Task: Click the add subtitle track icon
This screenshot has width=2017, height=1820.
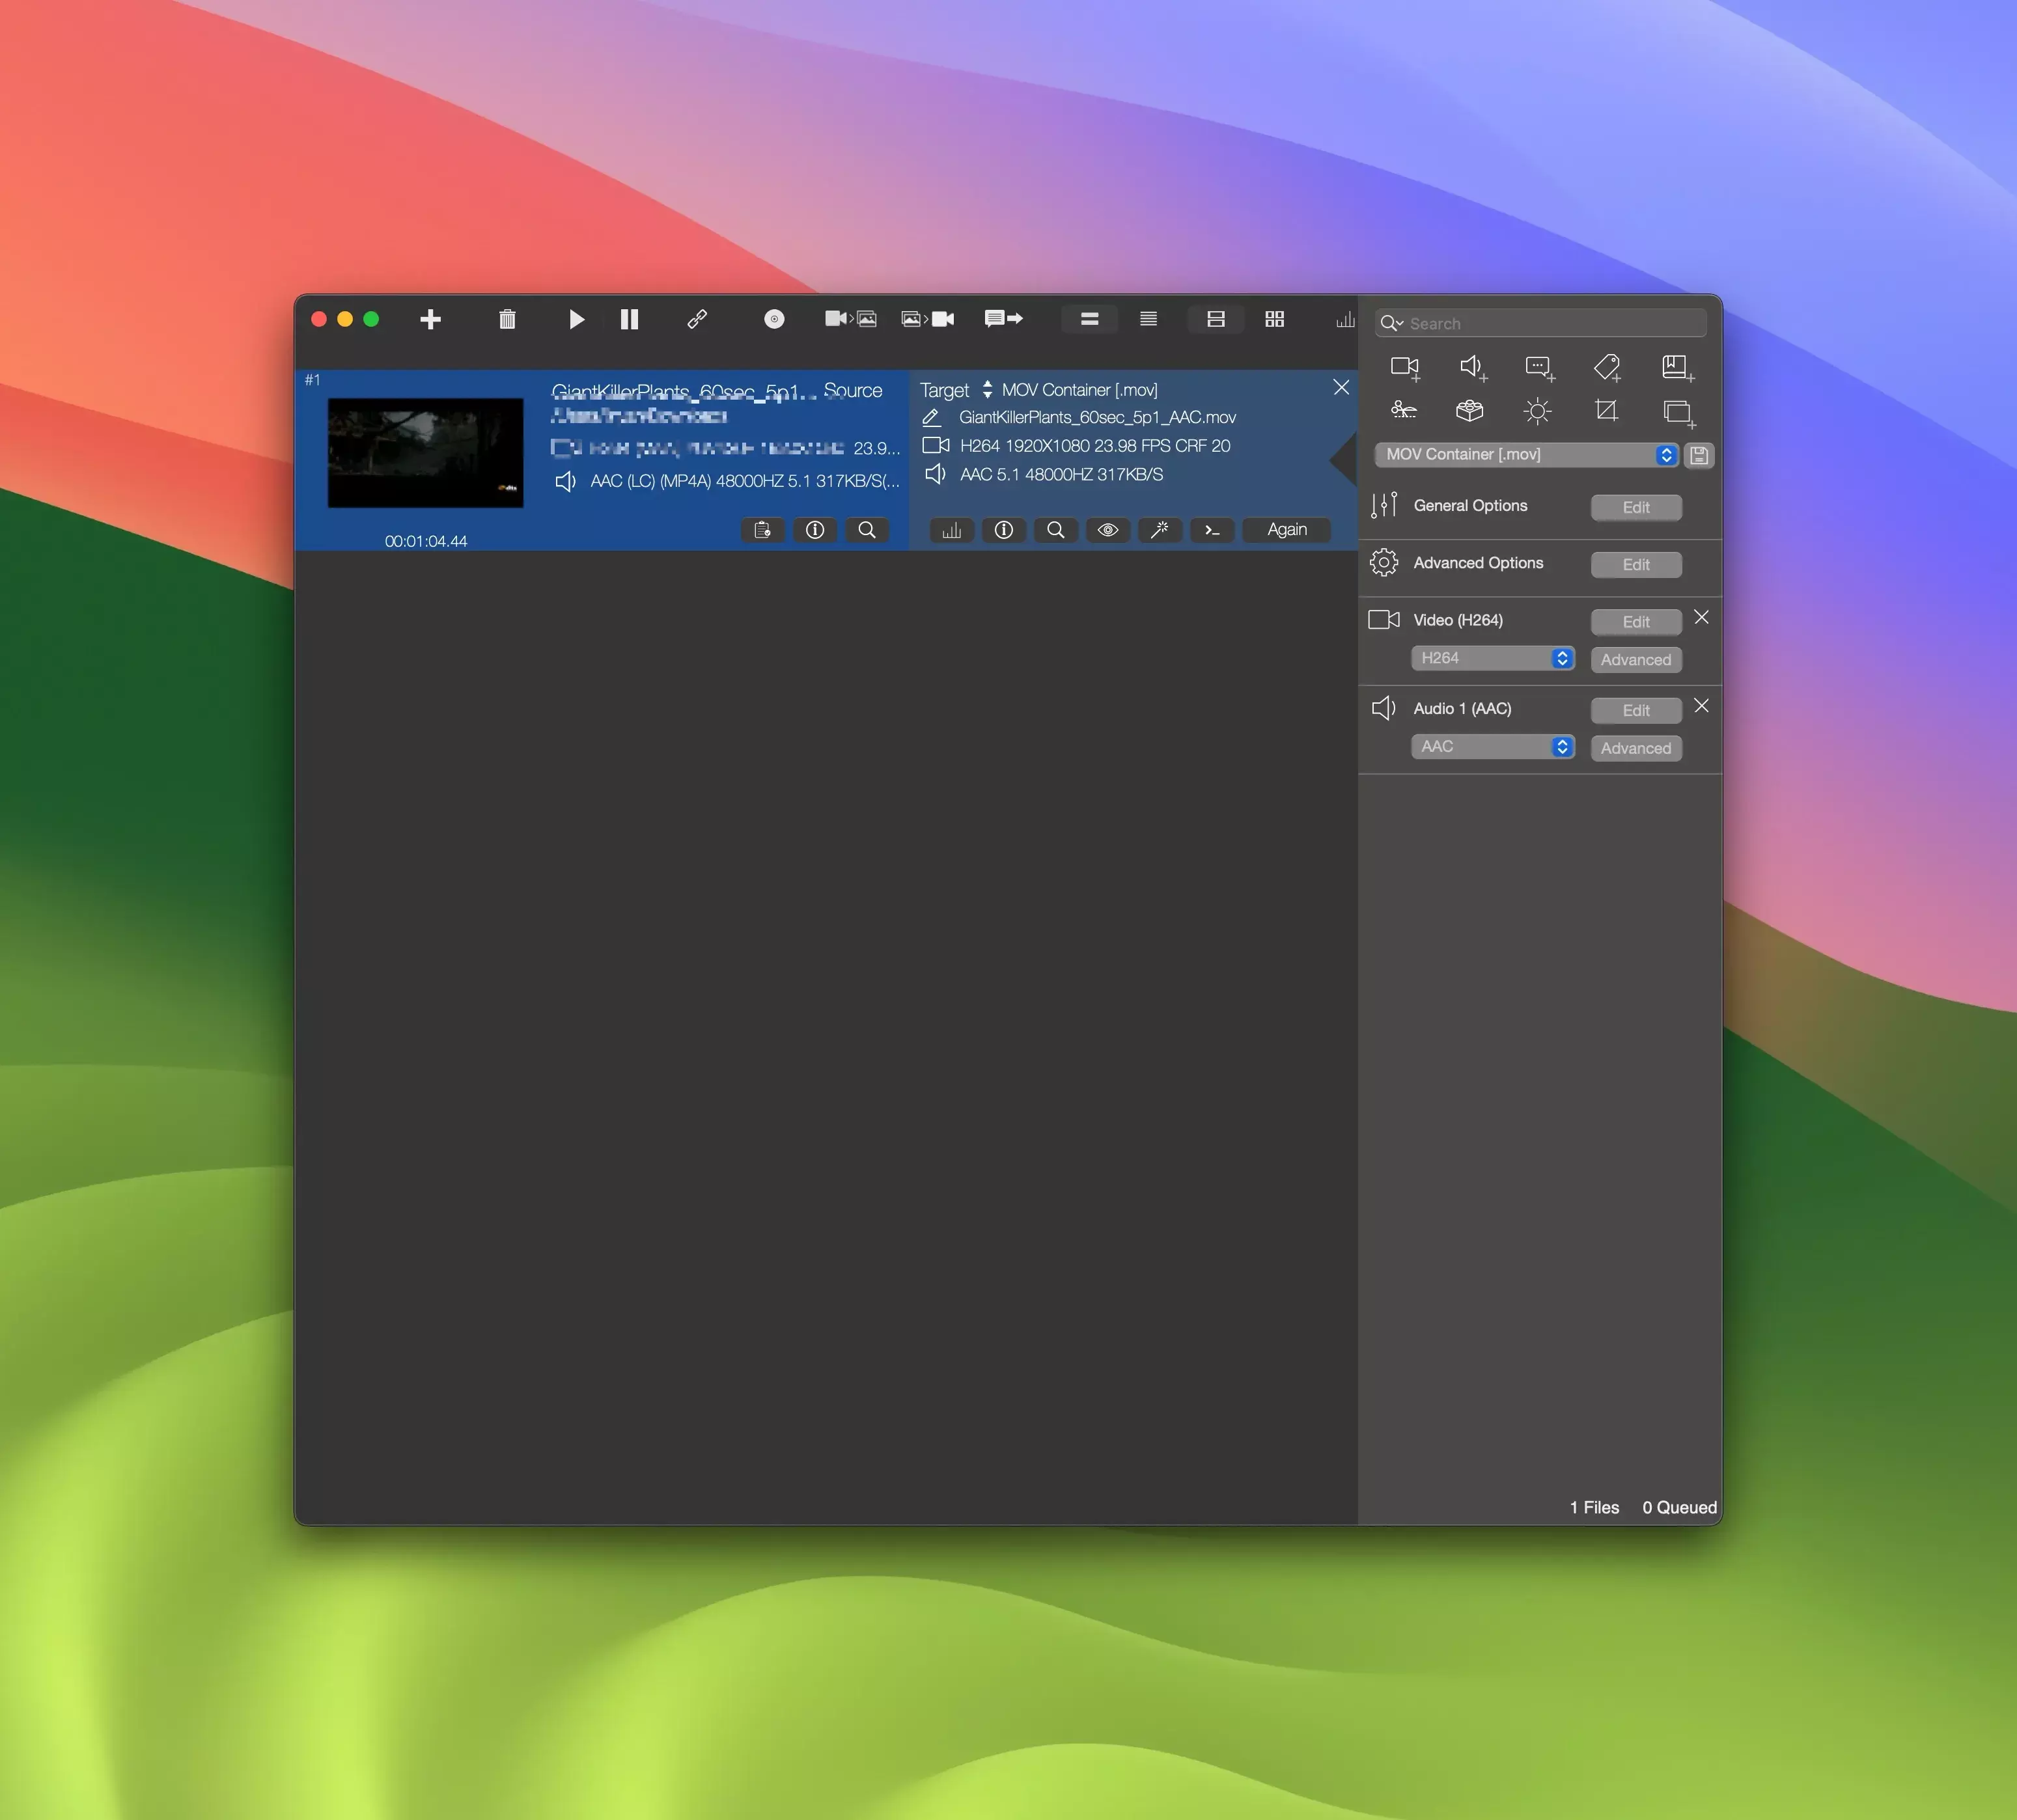Action: tap(1539, 367)
